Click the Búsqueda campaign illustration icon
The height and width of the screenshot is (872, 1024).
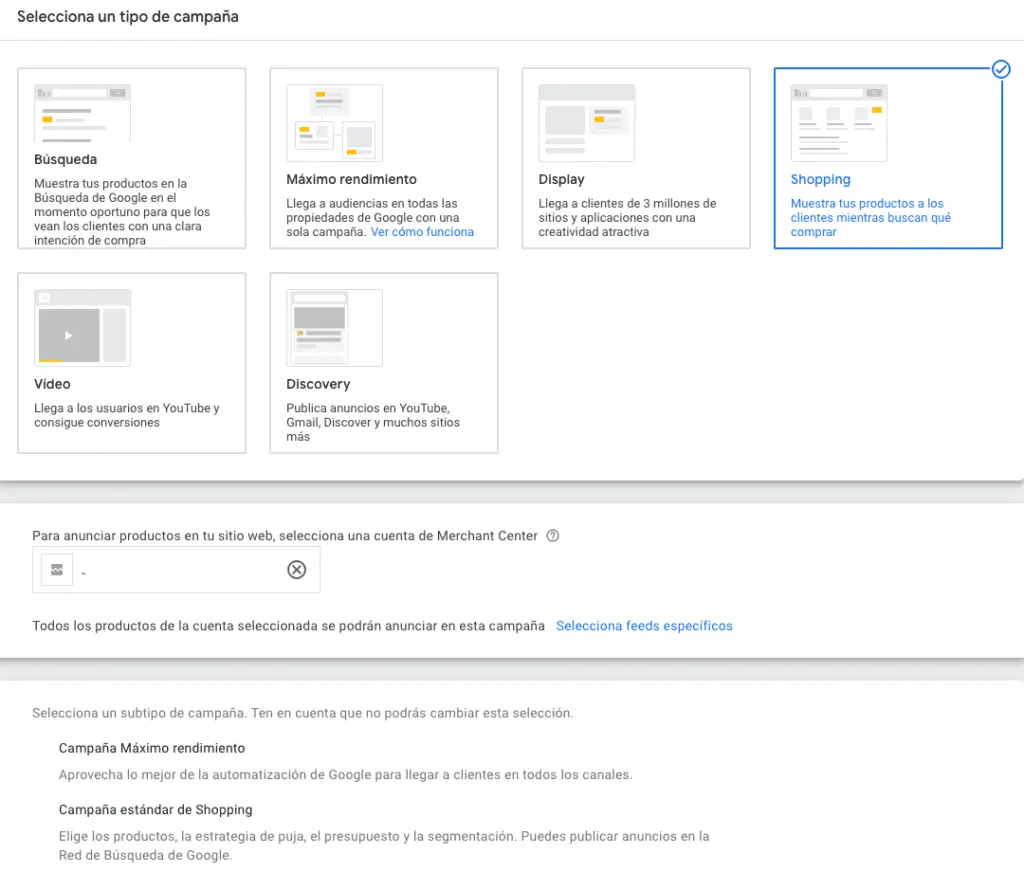coord(82,114)
